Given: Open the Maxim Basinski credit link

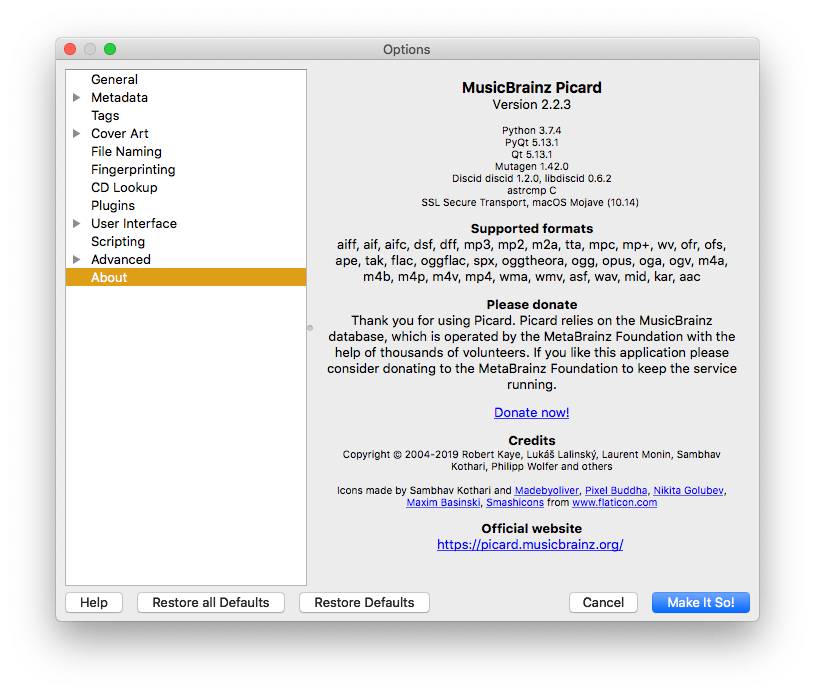Looking at the screenshot, I should pyautogui.click(x=443, y=503).
